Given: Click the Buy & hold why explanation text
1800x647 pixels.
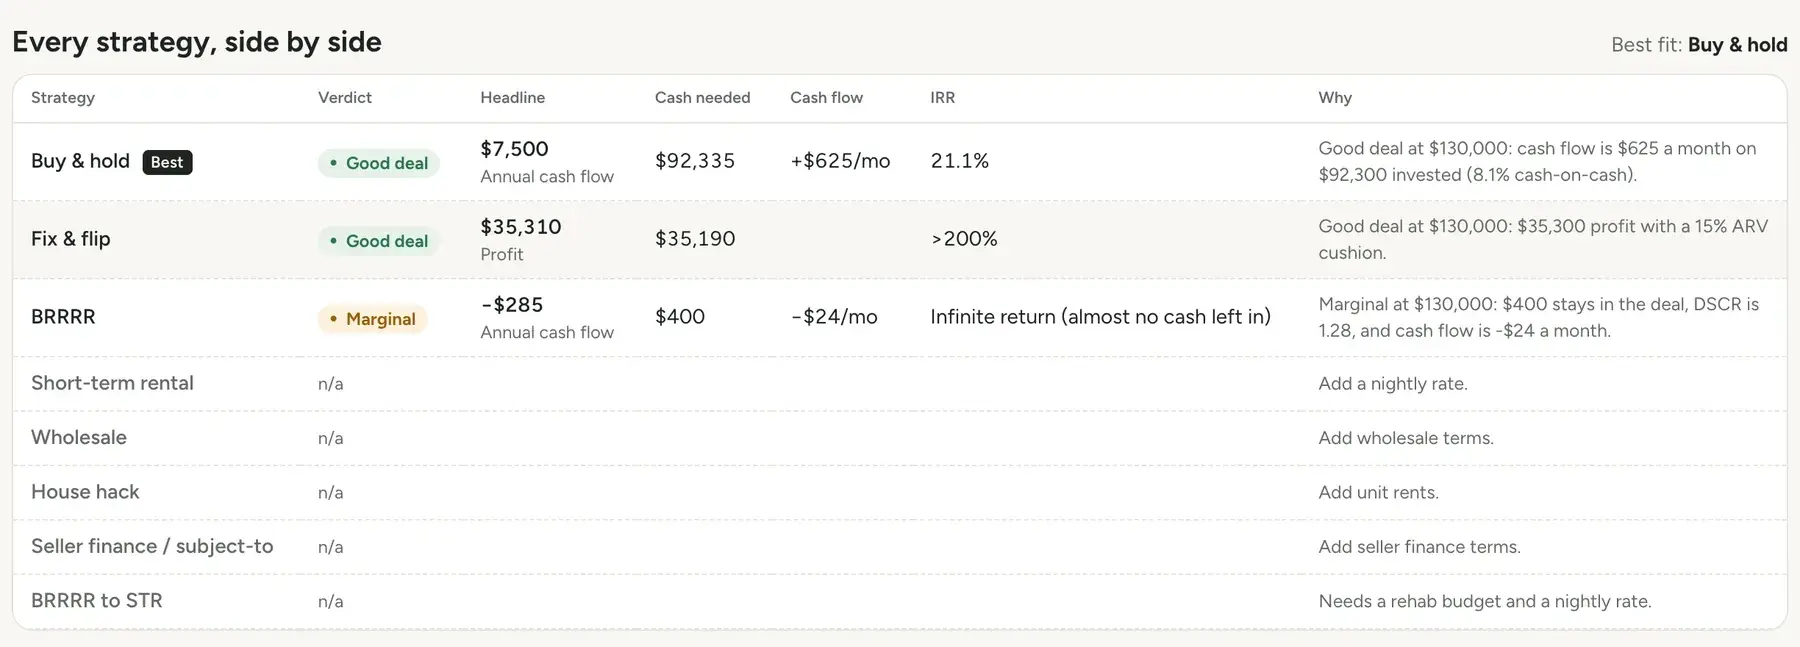Looking at the screenshot, I should point(1537,161).
